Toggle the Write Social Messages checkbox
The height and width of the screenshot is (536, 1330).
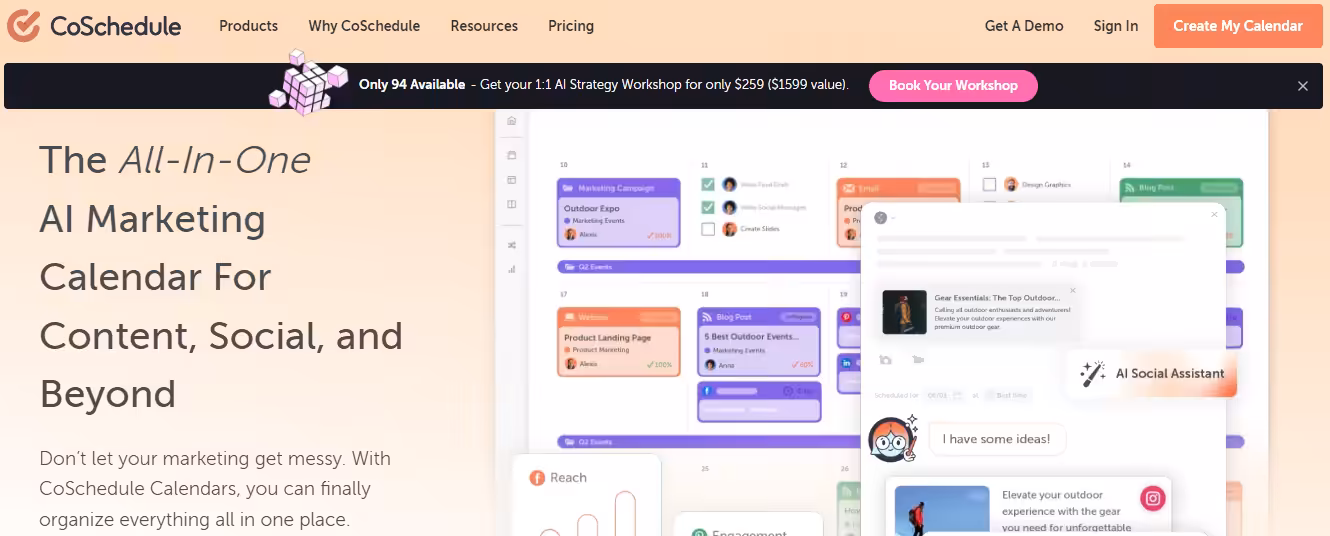[708, 207]
